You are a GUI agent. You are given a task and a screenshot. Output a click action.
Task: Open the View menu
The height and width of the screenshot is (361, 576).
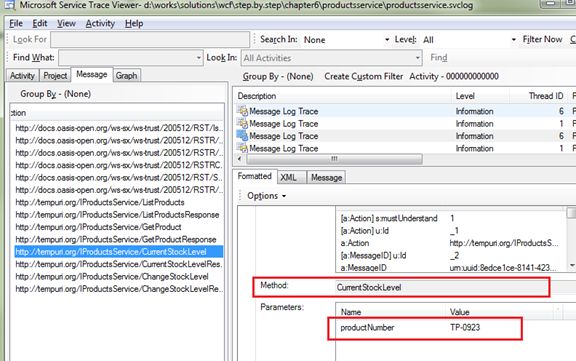pyautogui.click(x=66, y=24)
